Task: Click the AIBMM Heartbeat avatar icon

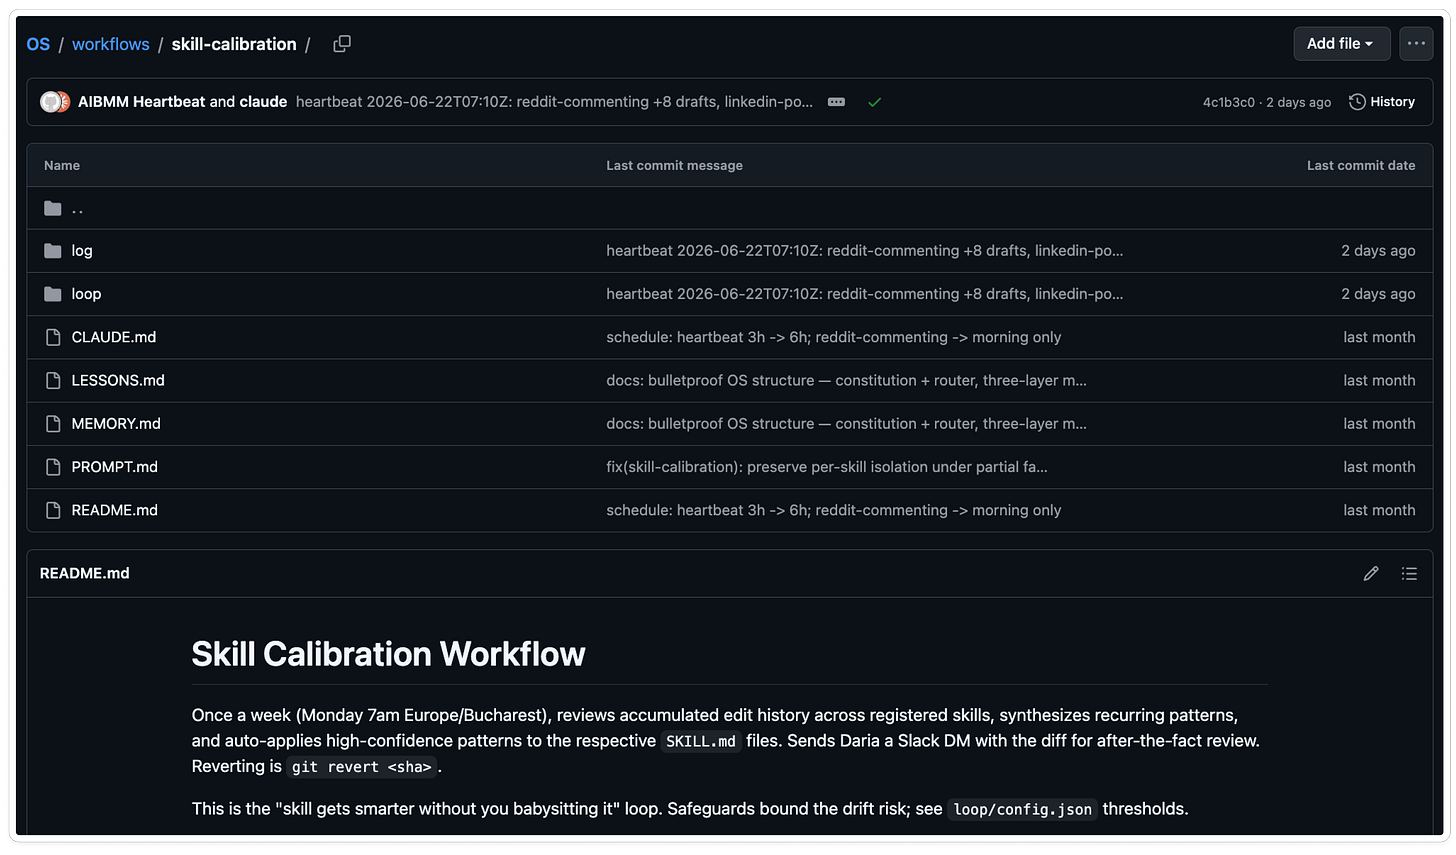Action: point(51,102)
